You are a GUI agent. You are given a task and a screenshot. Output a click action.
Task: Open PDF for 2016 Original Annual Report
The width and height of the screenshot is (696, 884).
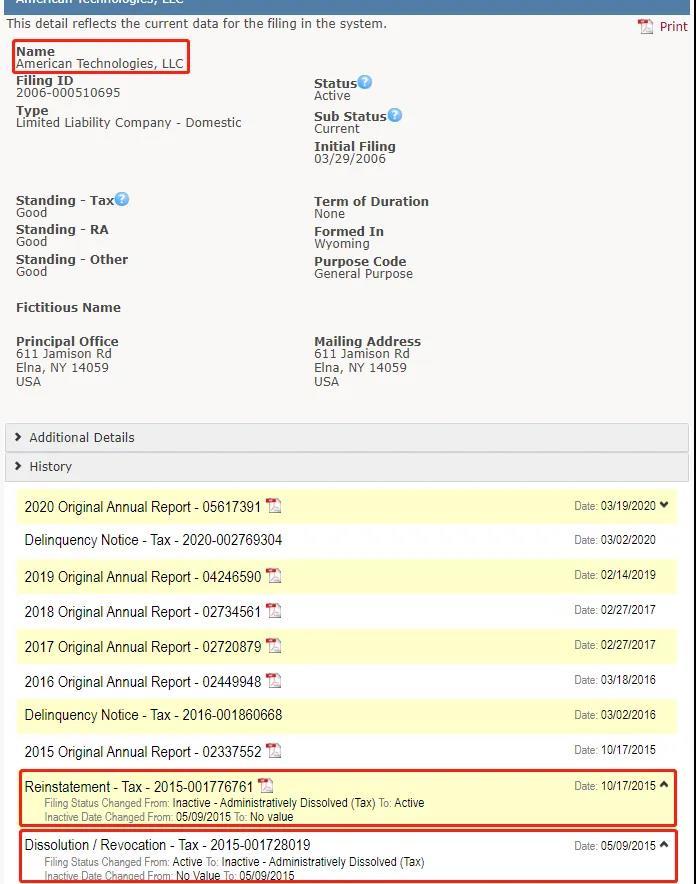coord(273,680)
